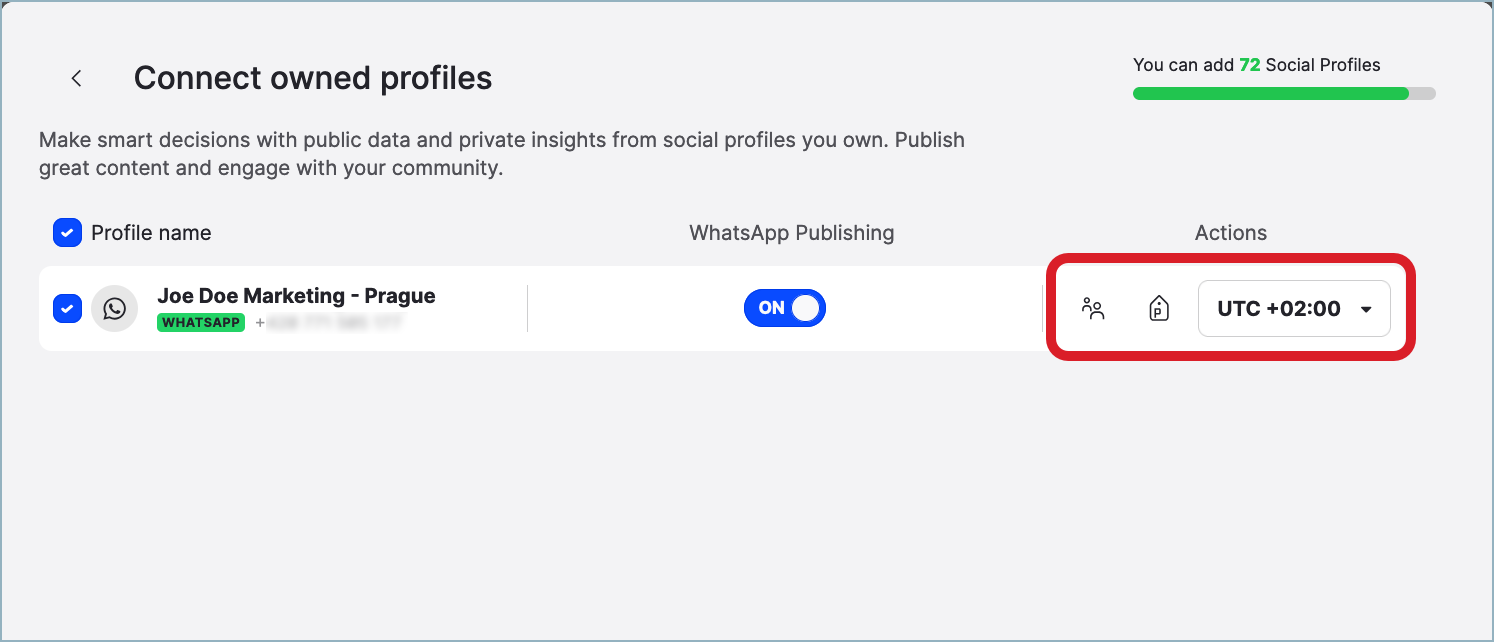This screenshot has height=642, width=1494.
Task: Click the "You can add 72 Social Profiles" text
Action: pyautogui.click(x=1256, y=65)
